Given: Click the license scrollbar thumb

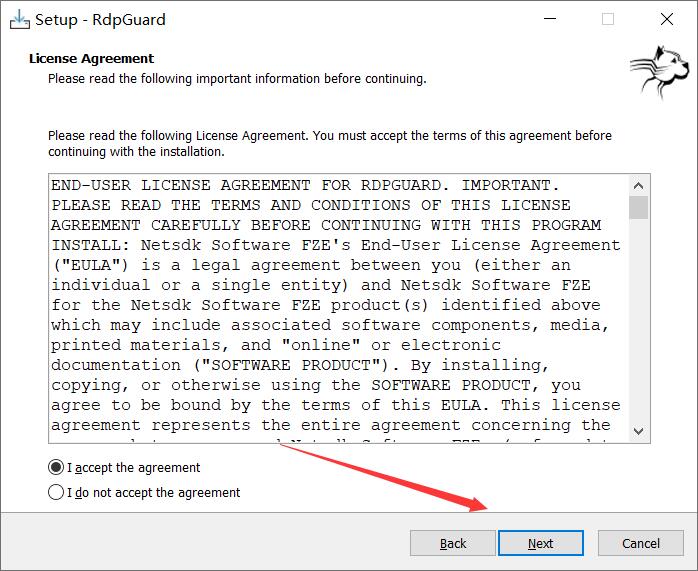Looking at the screenshot, I should [638, 207].
